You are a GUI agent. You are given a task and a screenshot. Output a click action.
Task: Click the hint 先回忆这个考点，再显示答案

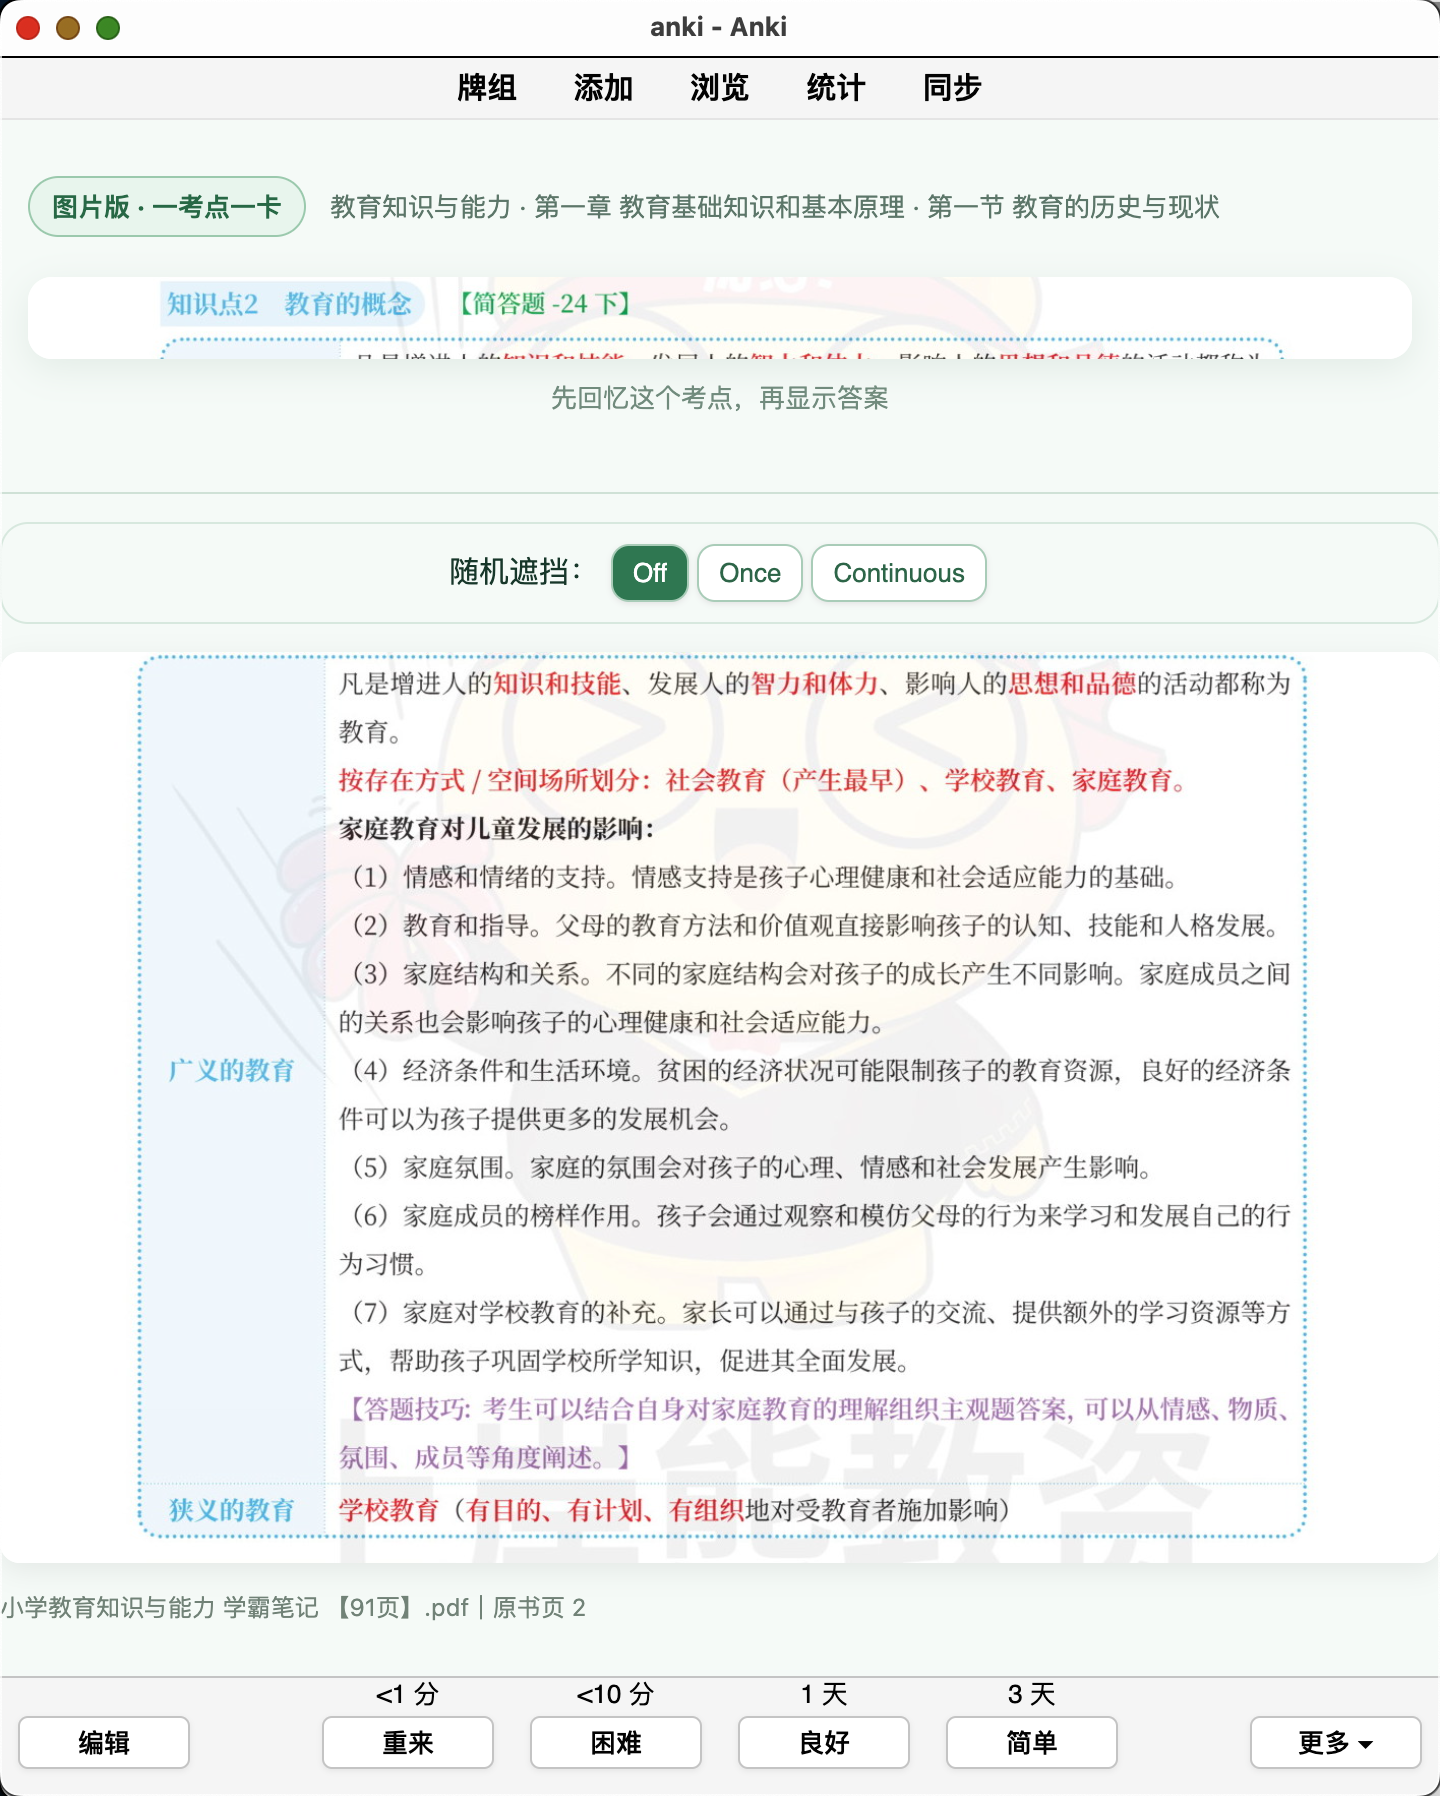[x=720, y=398]
